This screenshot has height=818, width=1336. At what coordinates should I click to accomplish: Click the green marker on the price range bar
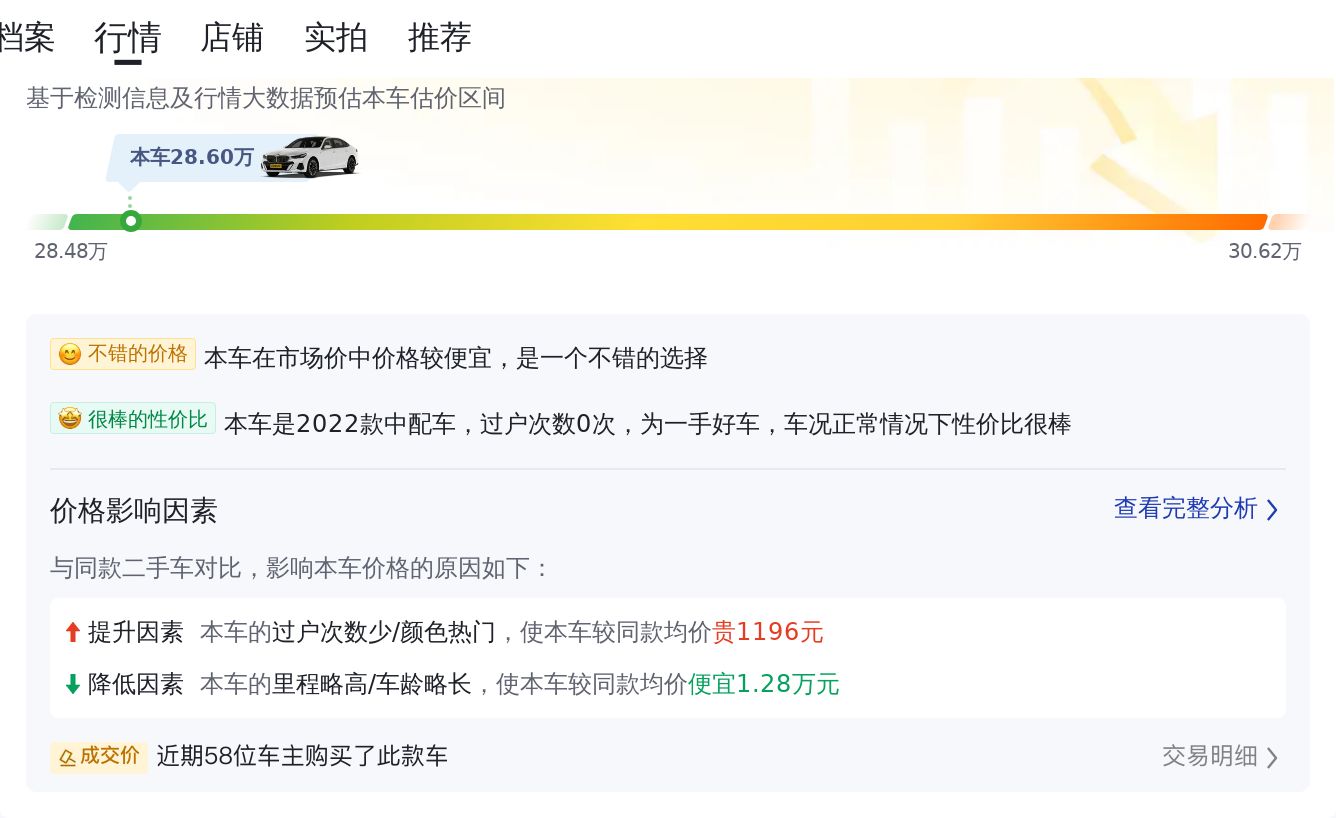click(130, 221)
